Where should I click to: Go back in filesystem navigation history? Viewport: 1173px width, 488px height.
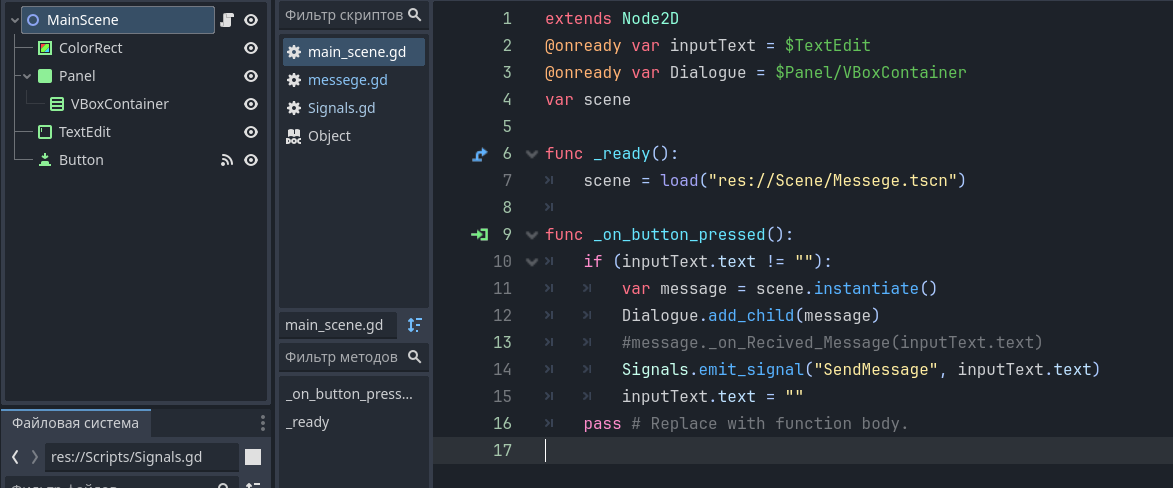click(15, 457)
